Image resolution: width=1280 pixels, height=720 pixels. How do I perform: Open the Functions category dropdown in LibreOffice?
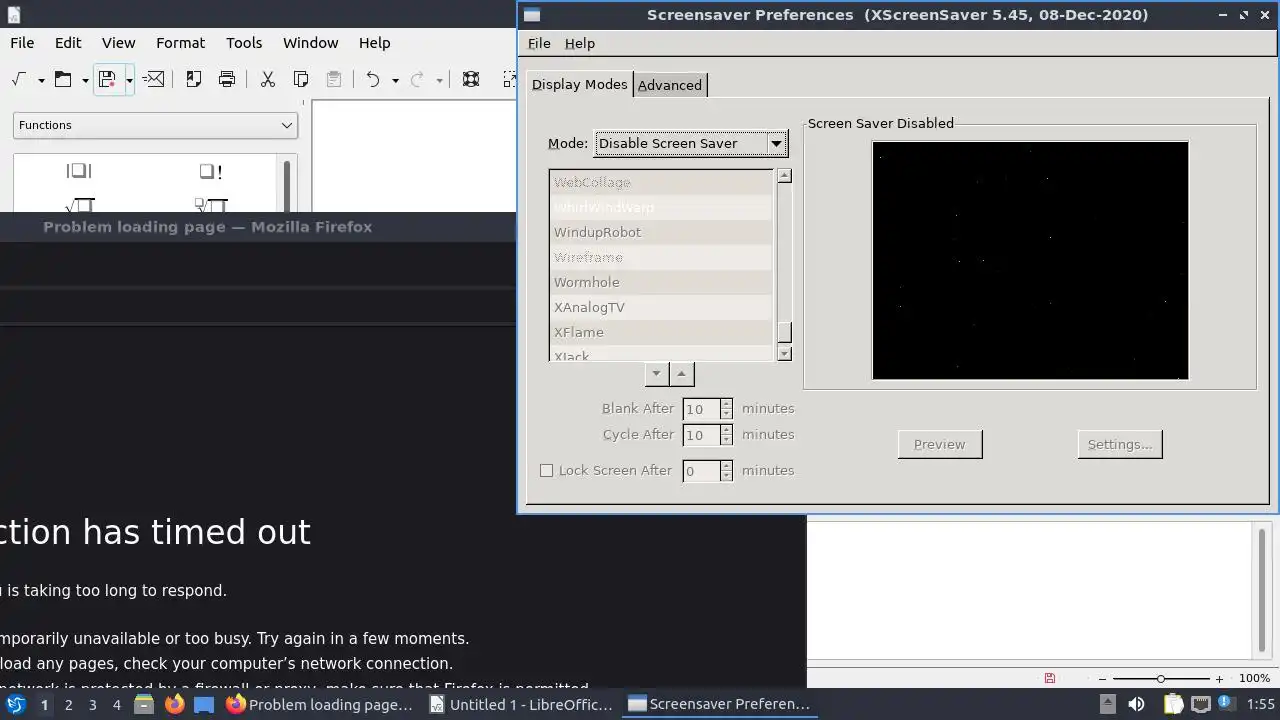click(155, 125)
